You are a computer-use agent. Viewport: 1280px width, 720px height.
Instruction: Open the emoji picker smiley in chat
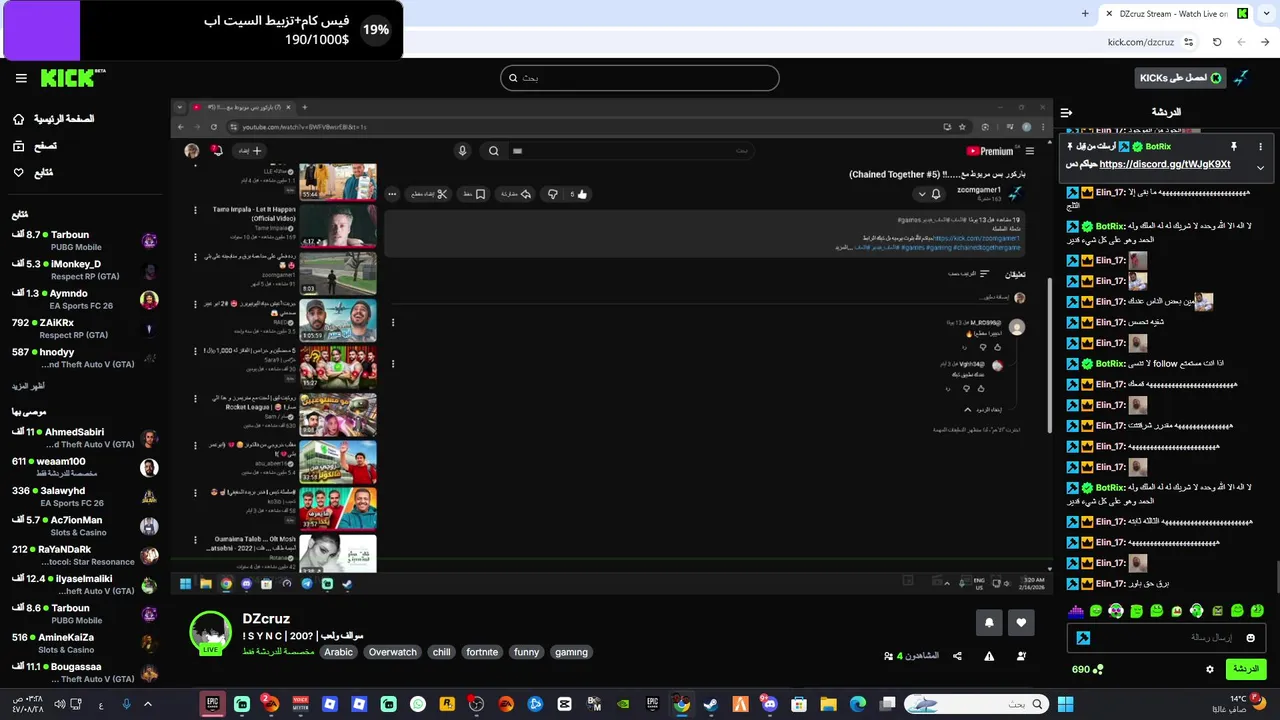click(1250, 637)
